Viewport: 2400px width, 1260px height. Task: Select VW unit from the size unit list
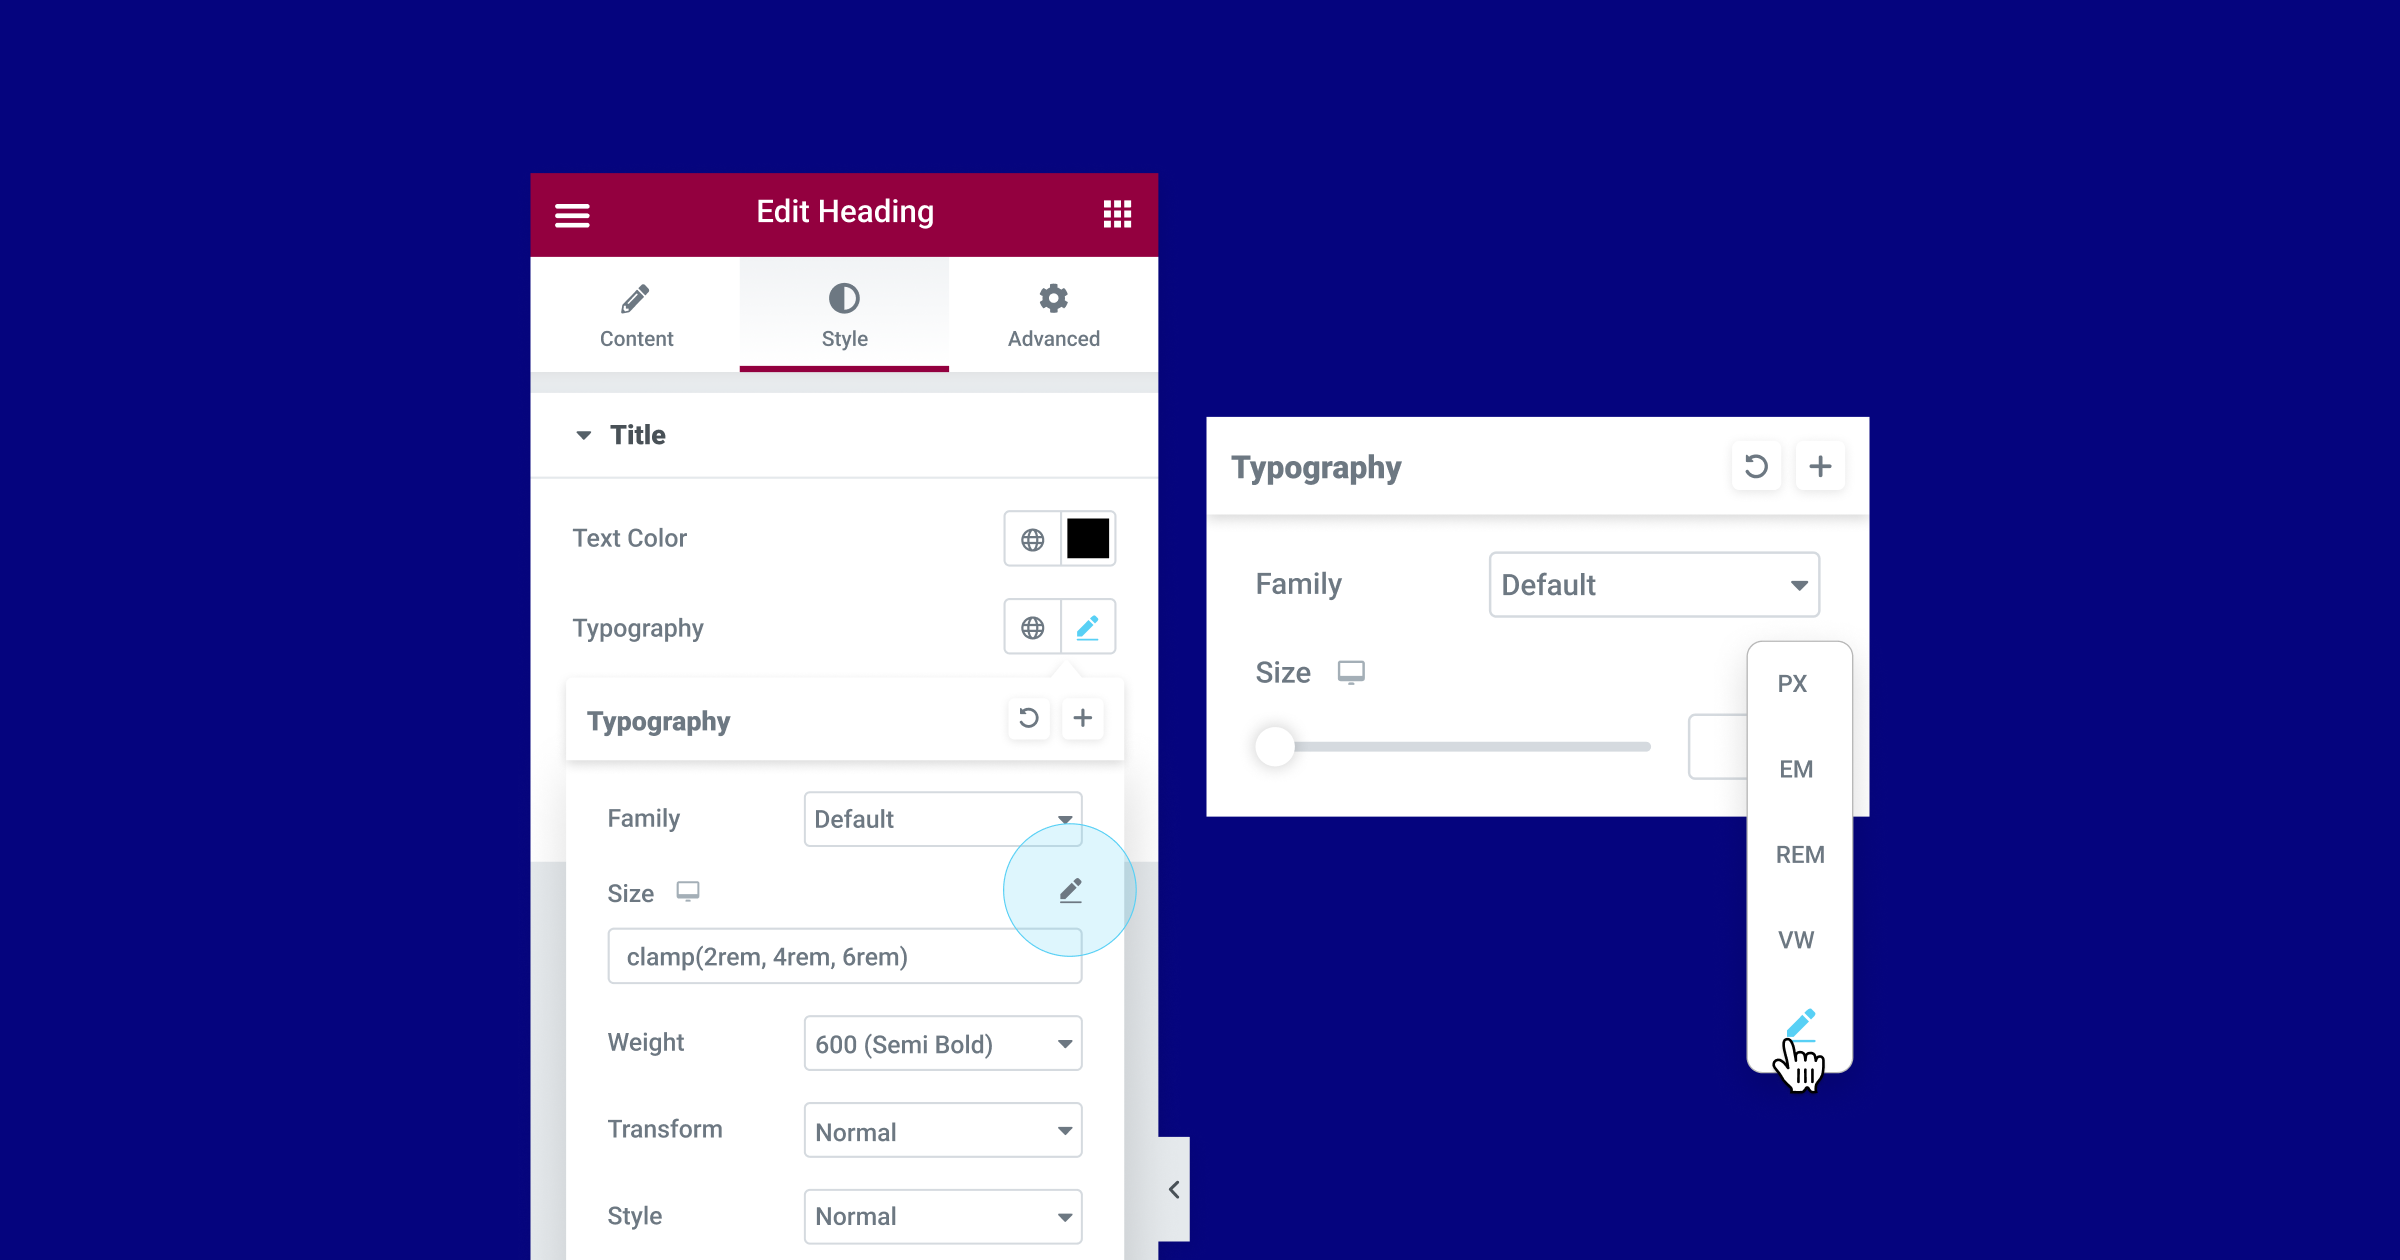(x=1795, y=939)
